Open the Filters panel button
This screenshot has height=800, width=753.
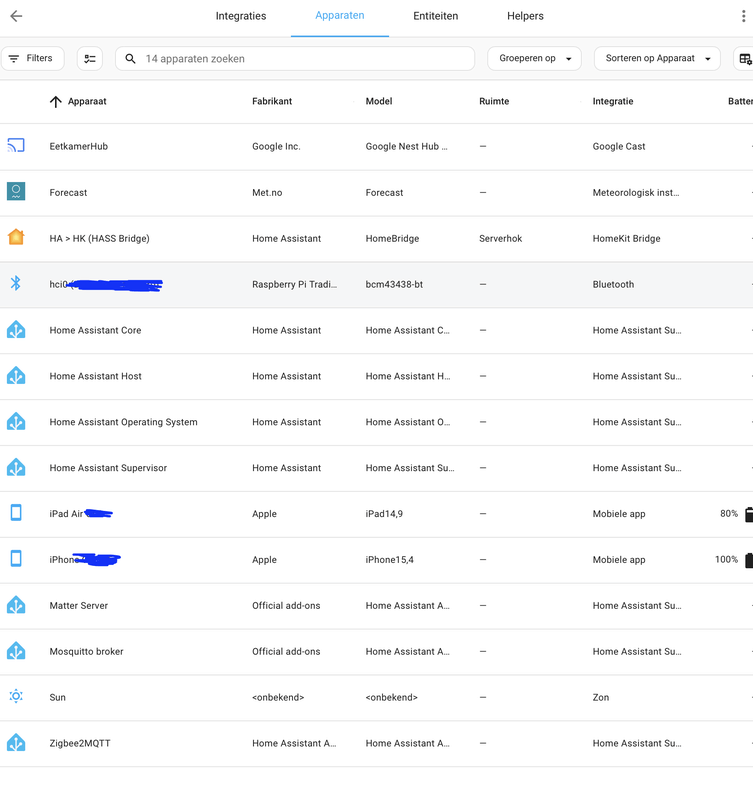[33, 59]
